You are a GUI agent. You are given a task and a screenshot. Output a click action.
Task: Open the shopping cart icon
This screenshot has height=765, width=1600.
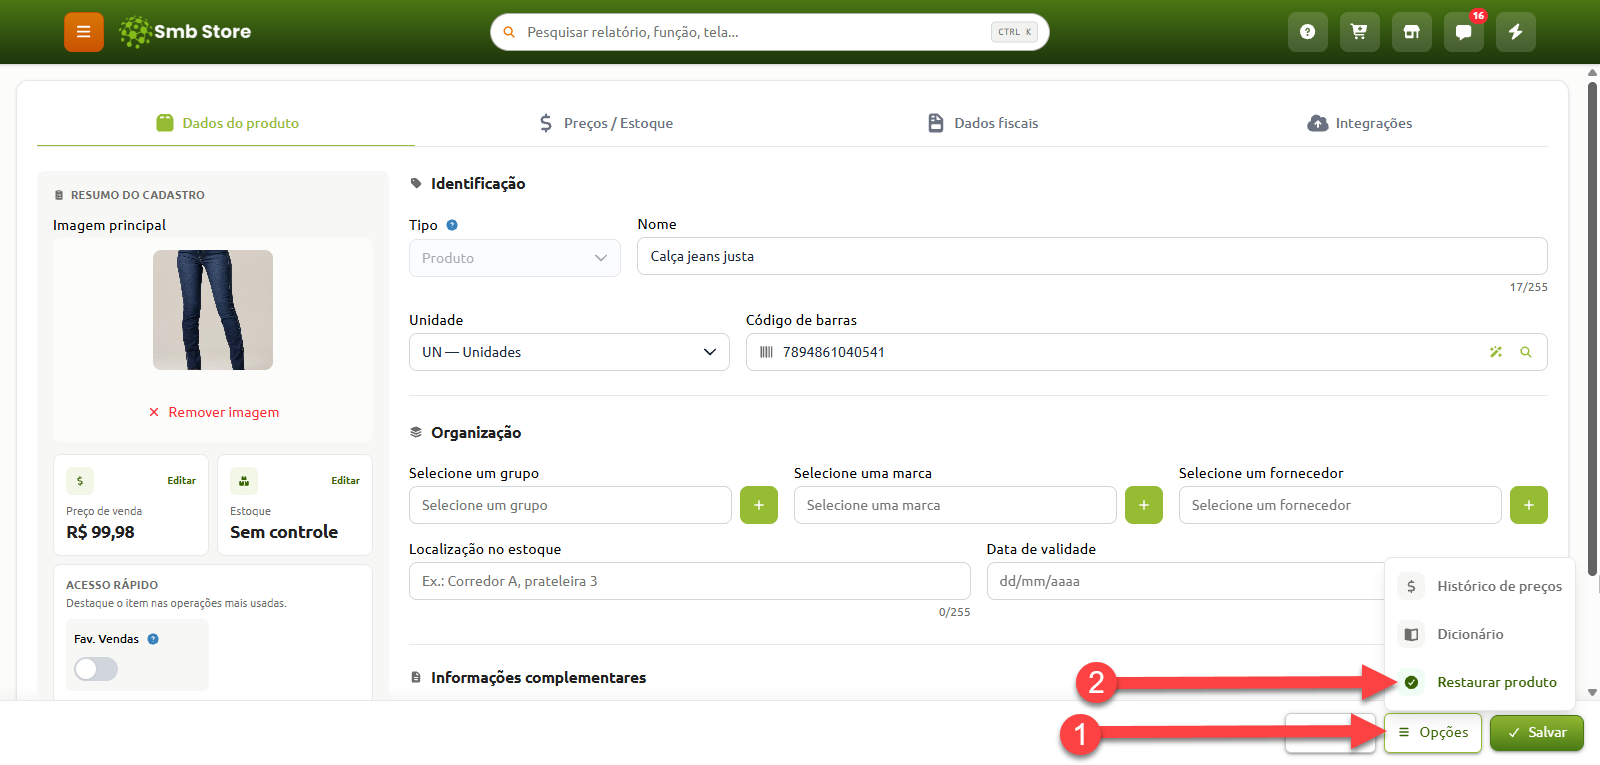click(x=1359, y=32)
